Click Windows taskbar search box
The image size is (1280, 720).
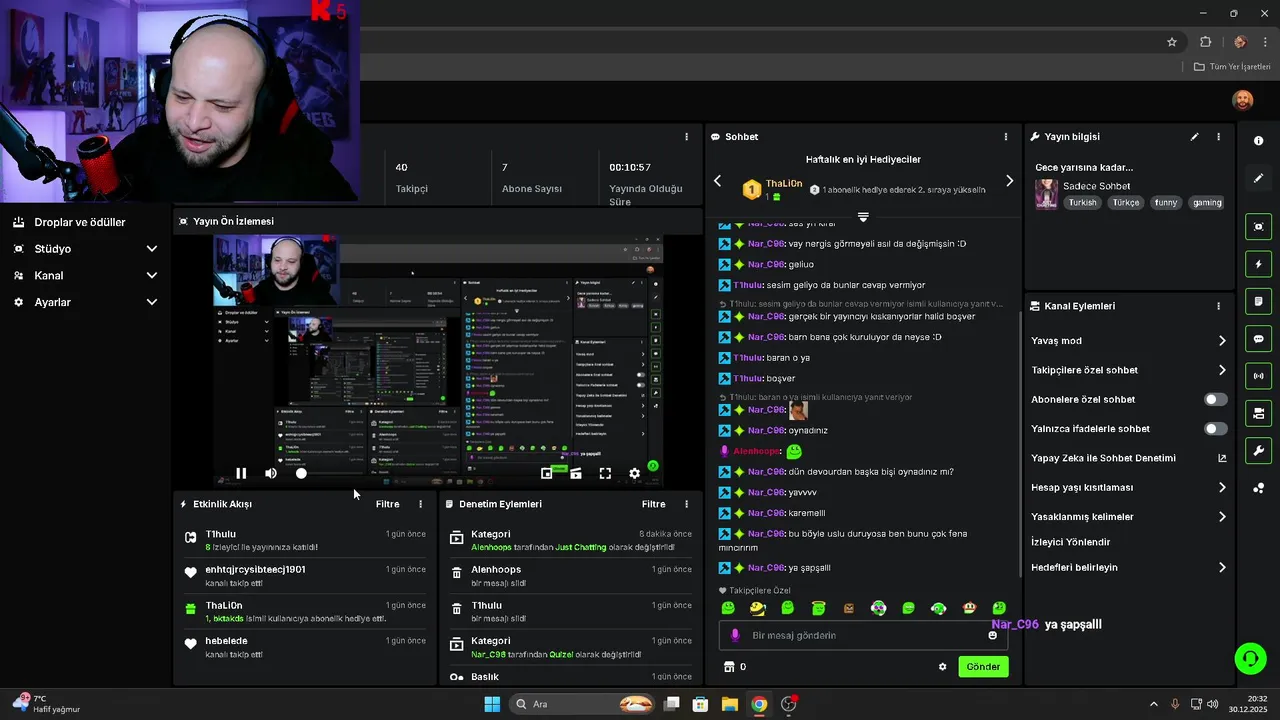click(582, 704)
